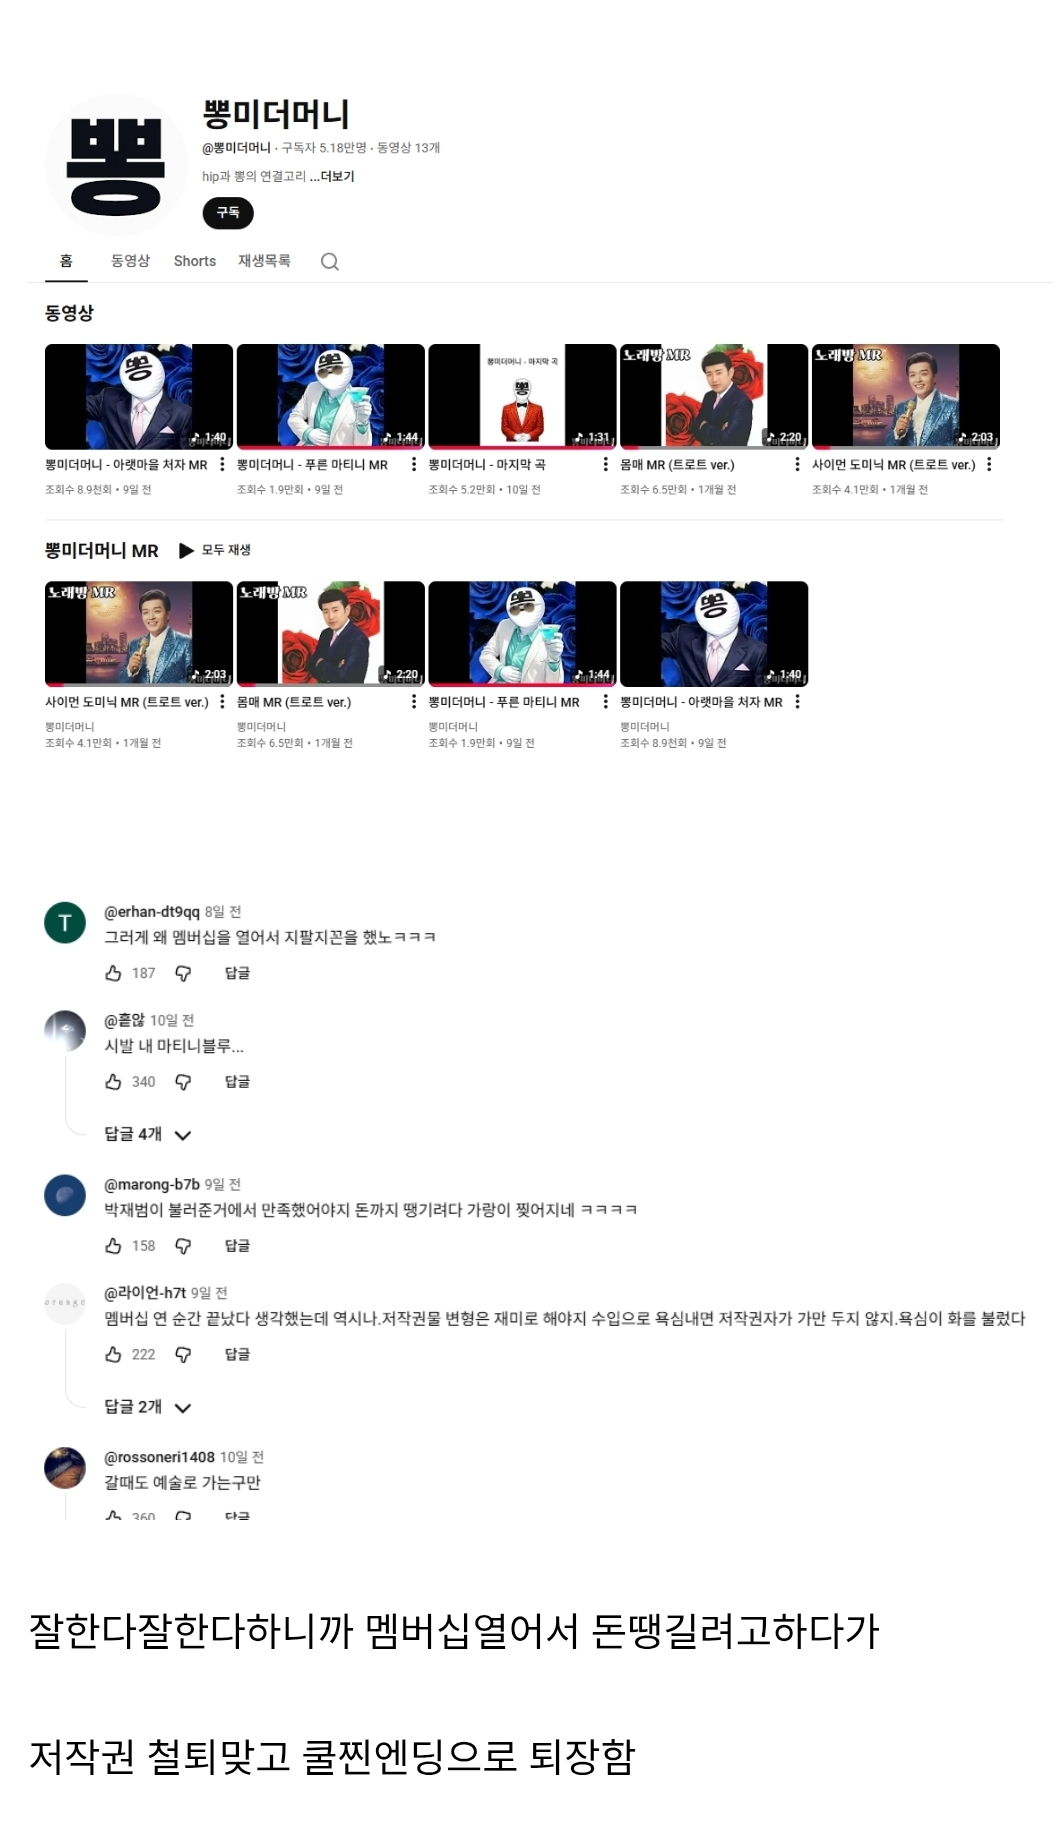This screenshot has width=1063, height=1822.
Task: Open the 재생목록 tab
Action: 264,261
